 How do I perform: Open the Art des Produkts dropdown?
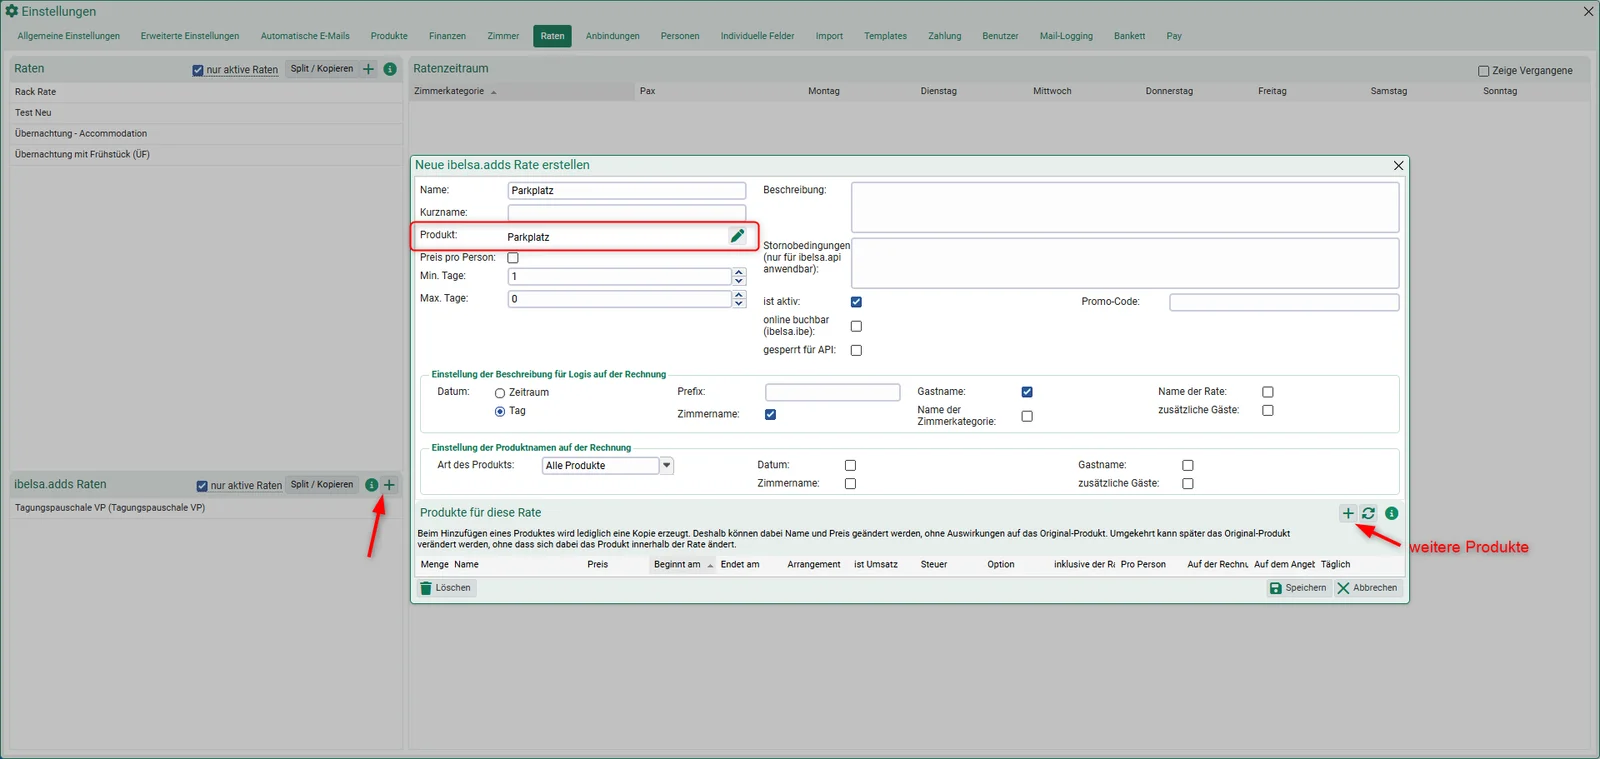[x=667, y=465]
